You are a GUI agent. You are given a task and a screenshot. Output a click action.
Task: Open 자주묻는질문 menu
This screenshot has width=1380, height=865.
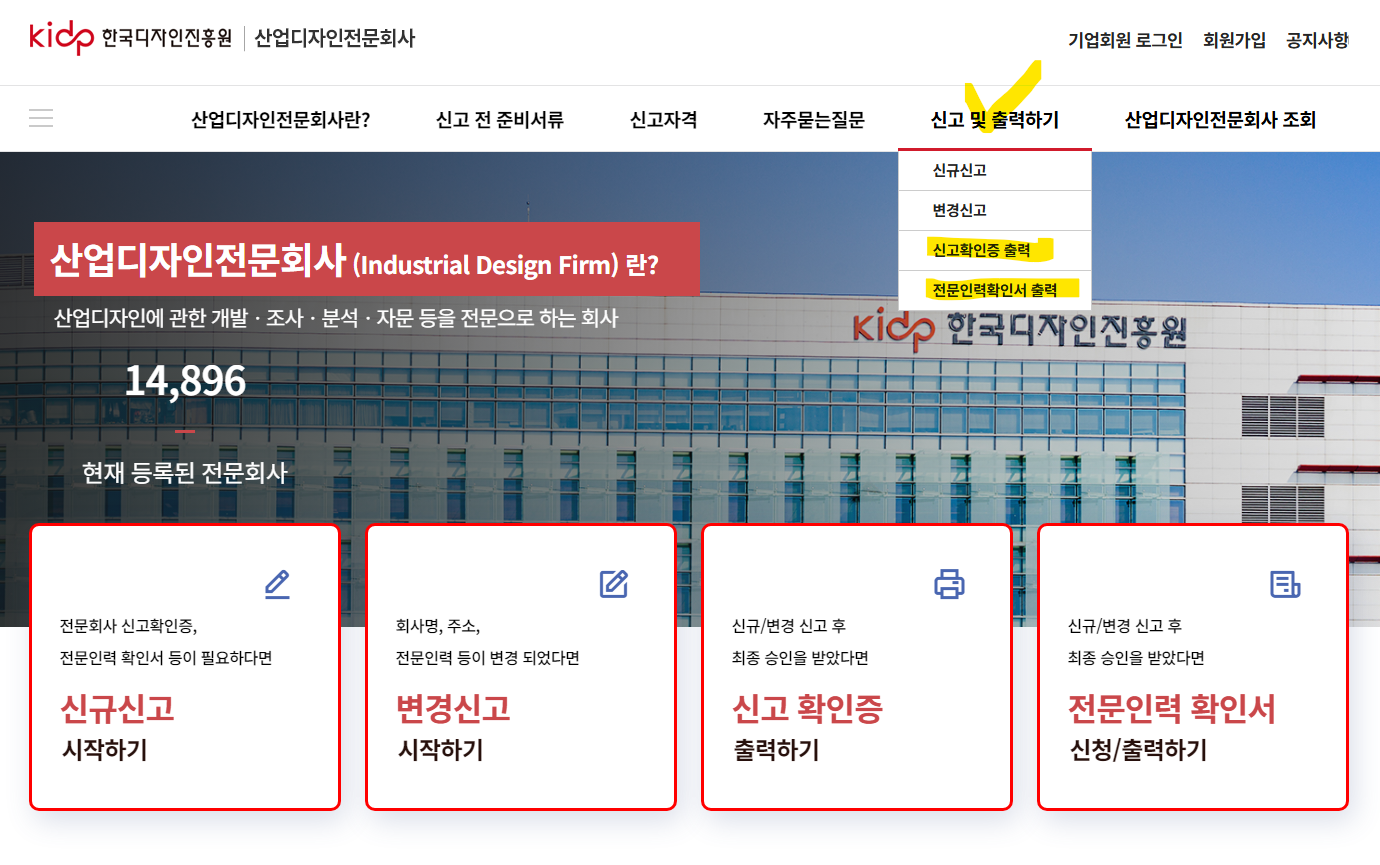point(813,120)
